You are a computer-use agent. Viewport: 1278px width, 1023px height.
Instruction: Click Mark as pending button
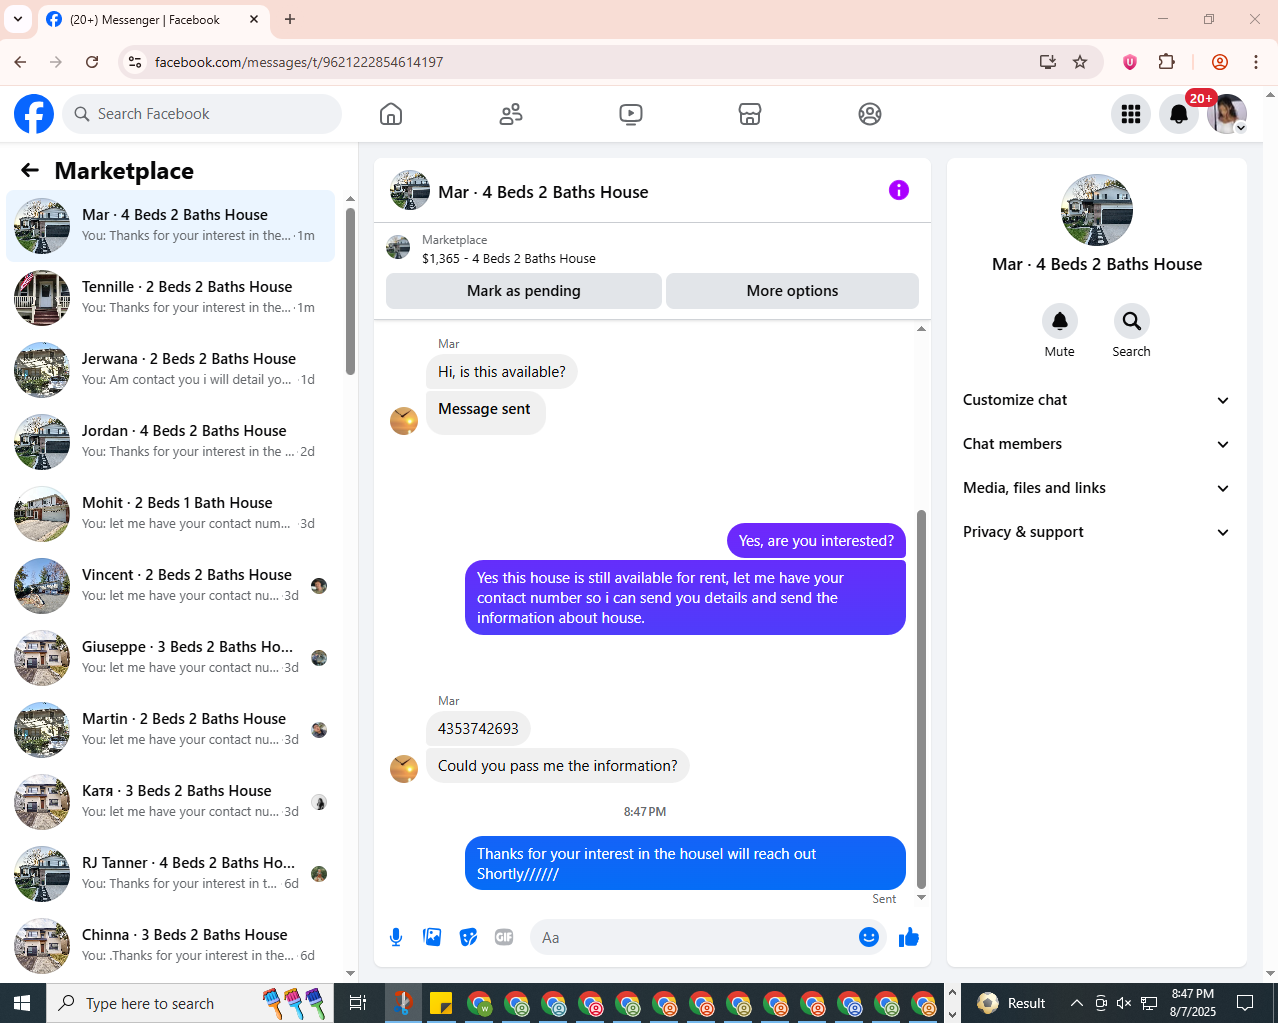[x=524, y=291]
